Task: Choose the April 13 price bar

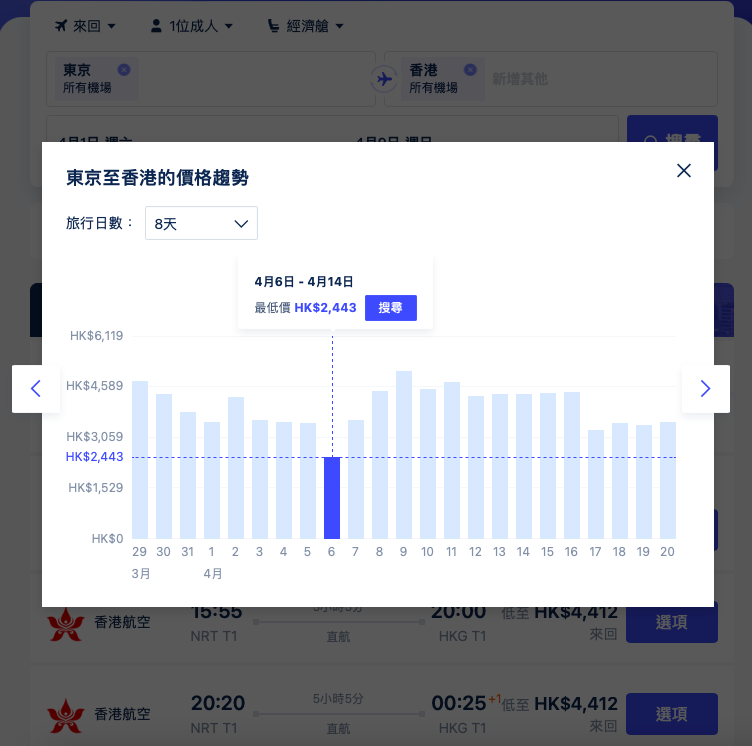Action: 500,466
